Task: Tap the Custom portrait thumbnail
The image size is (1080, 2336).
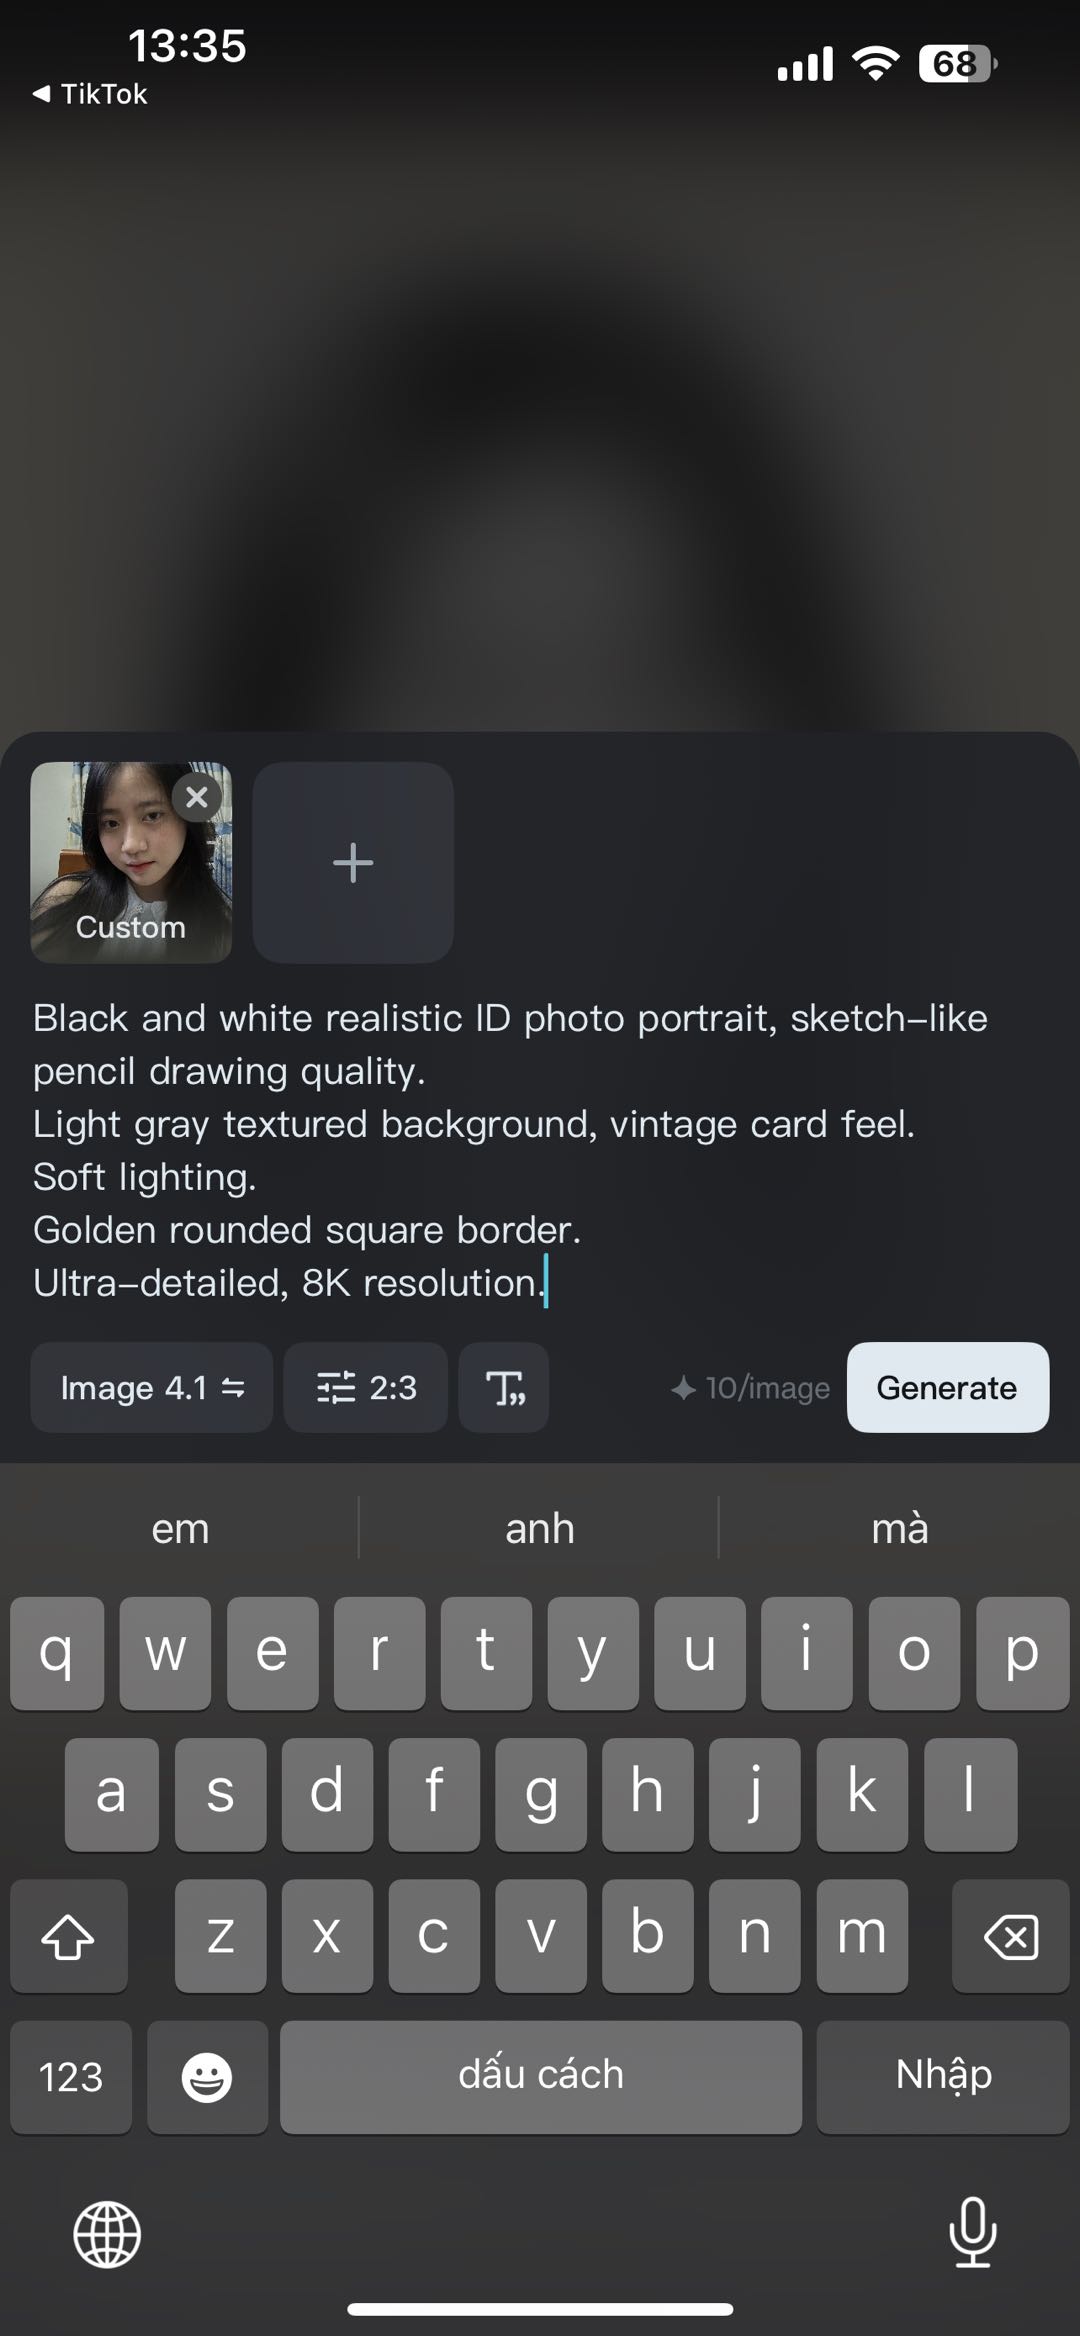Action: tap(131, 862)
